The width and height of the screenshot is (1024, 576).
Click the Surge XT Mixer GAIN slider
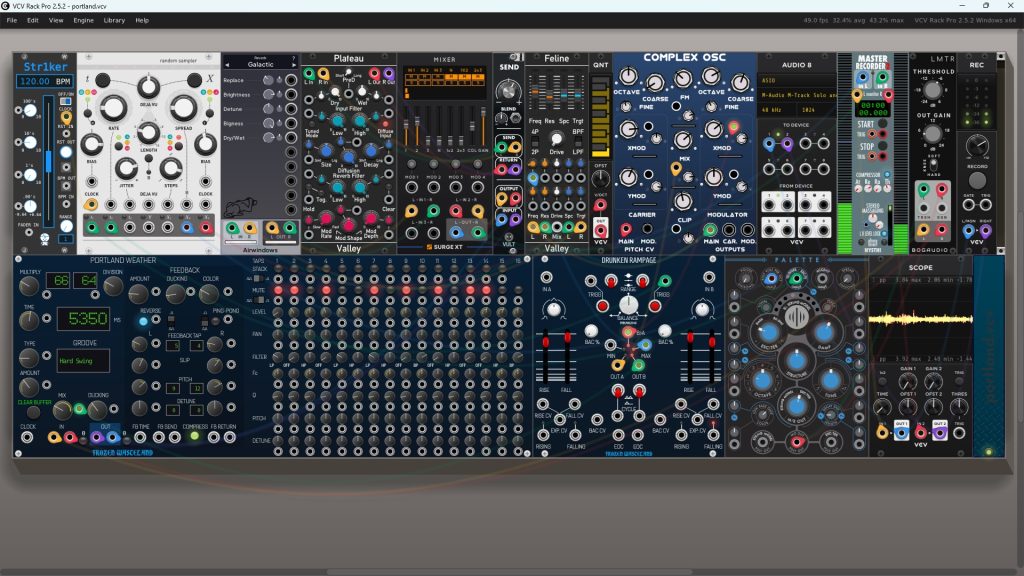[x=483, y=126]
